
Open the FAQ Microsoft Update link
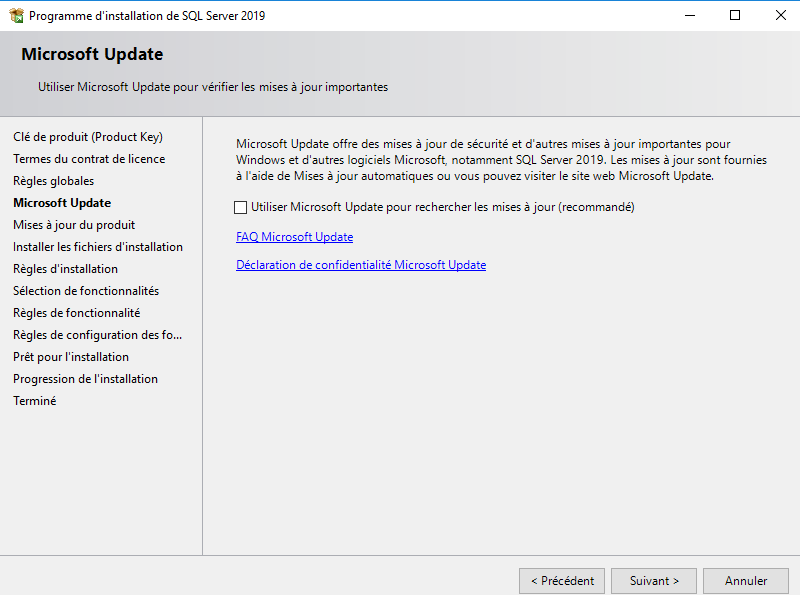(294, 237)
